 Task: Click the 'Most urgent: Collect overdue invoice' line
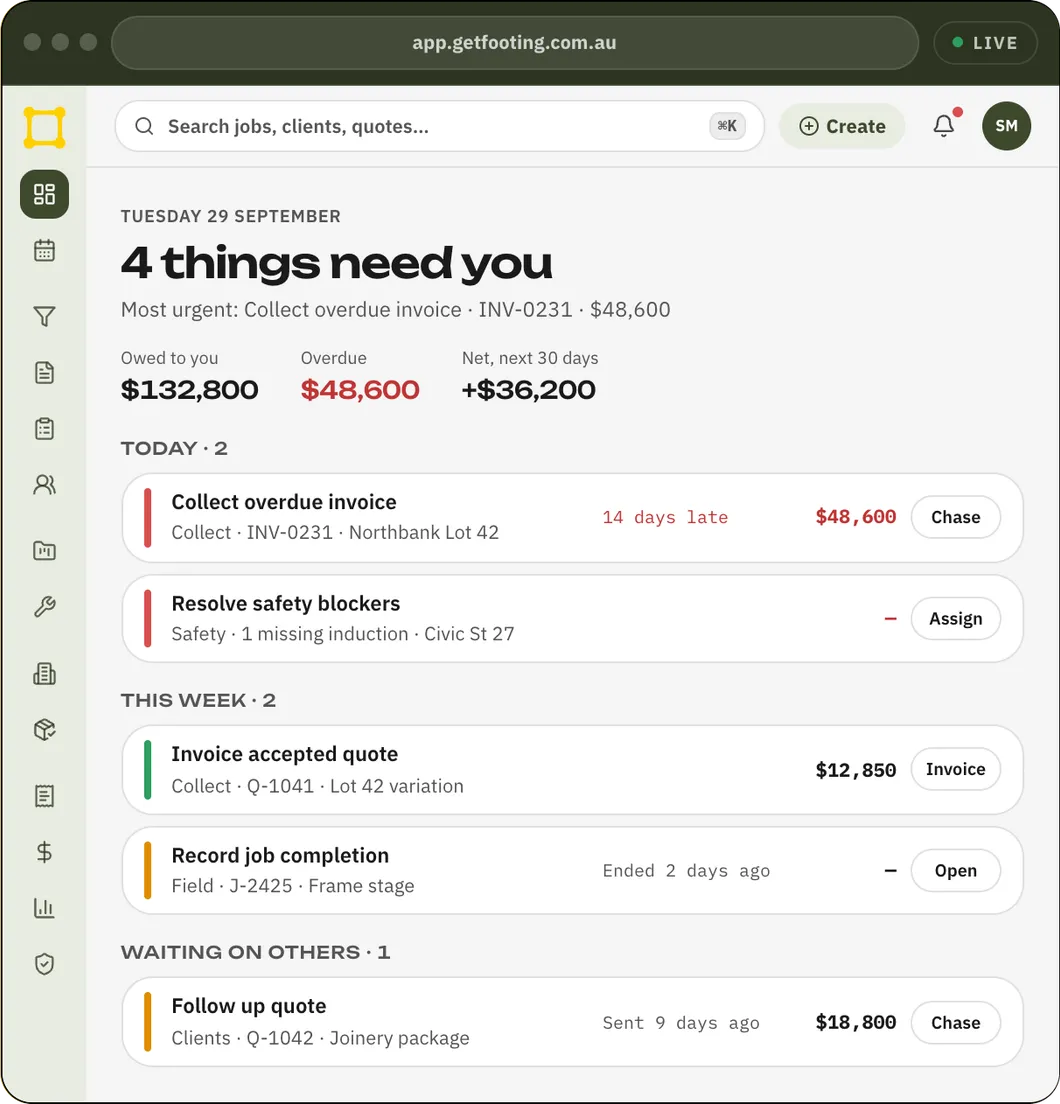coord(396,309)
